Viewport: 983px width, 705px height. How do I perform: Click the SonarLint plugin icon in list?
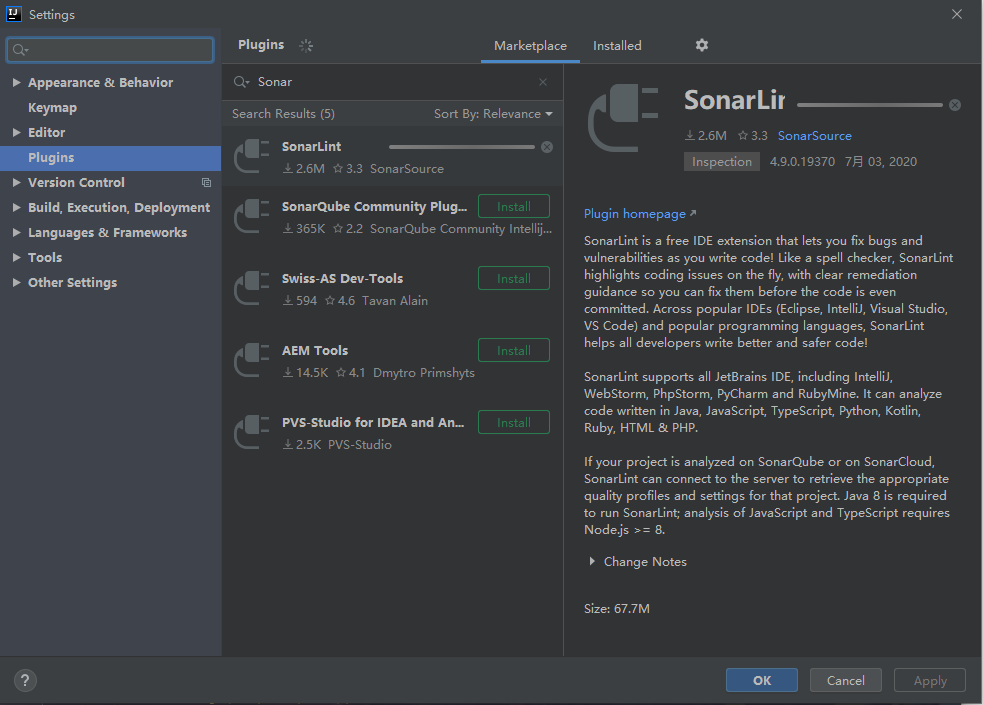click(x=251, y=156)
